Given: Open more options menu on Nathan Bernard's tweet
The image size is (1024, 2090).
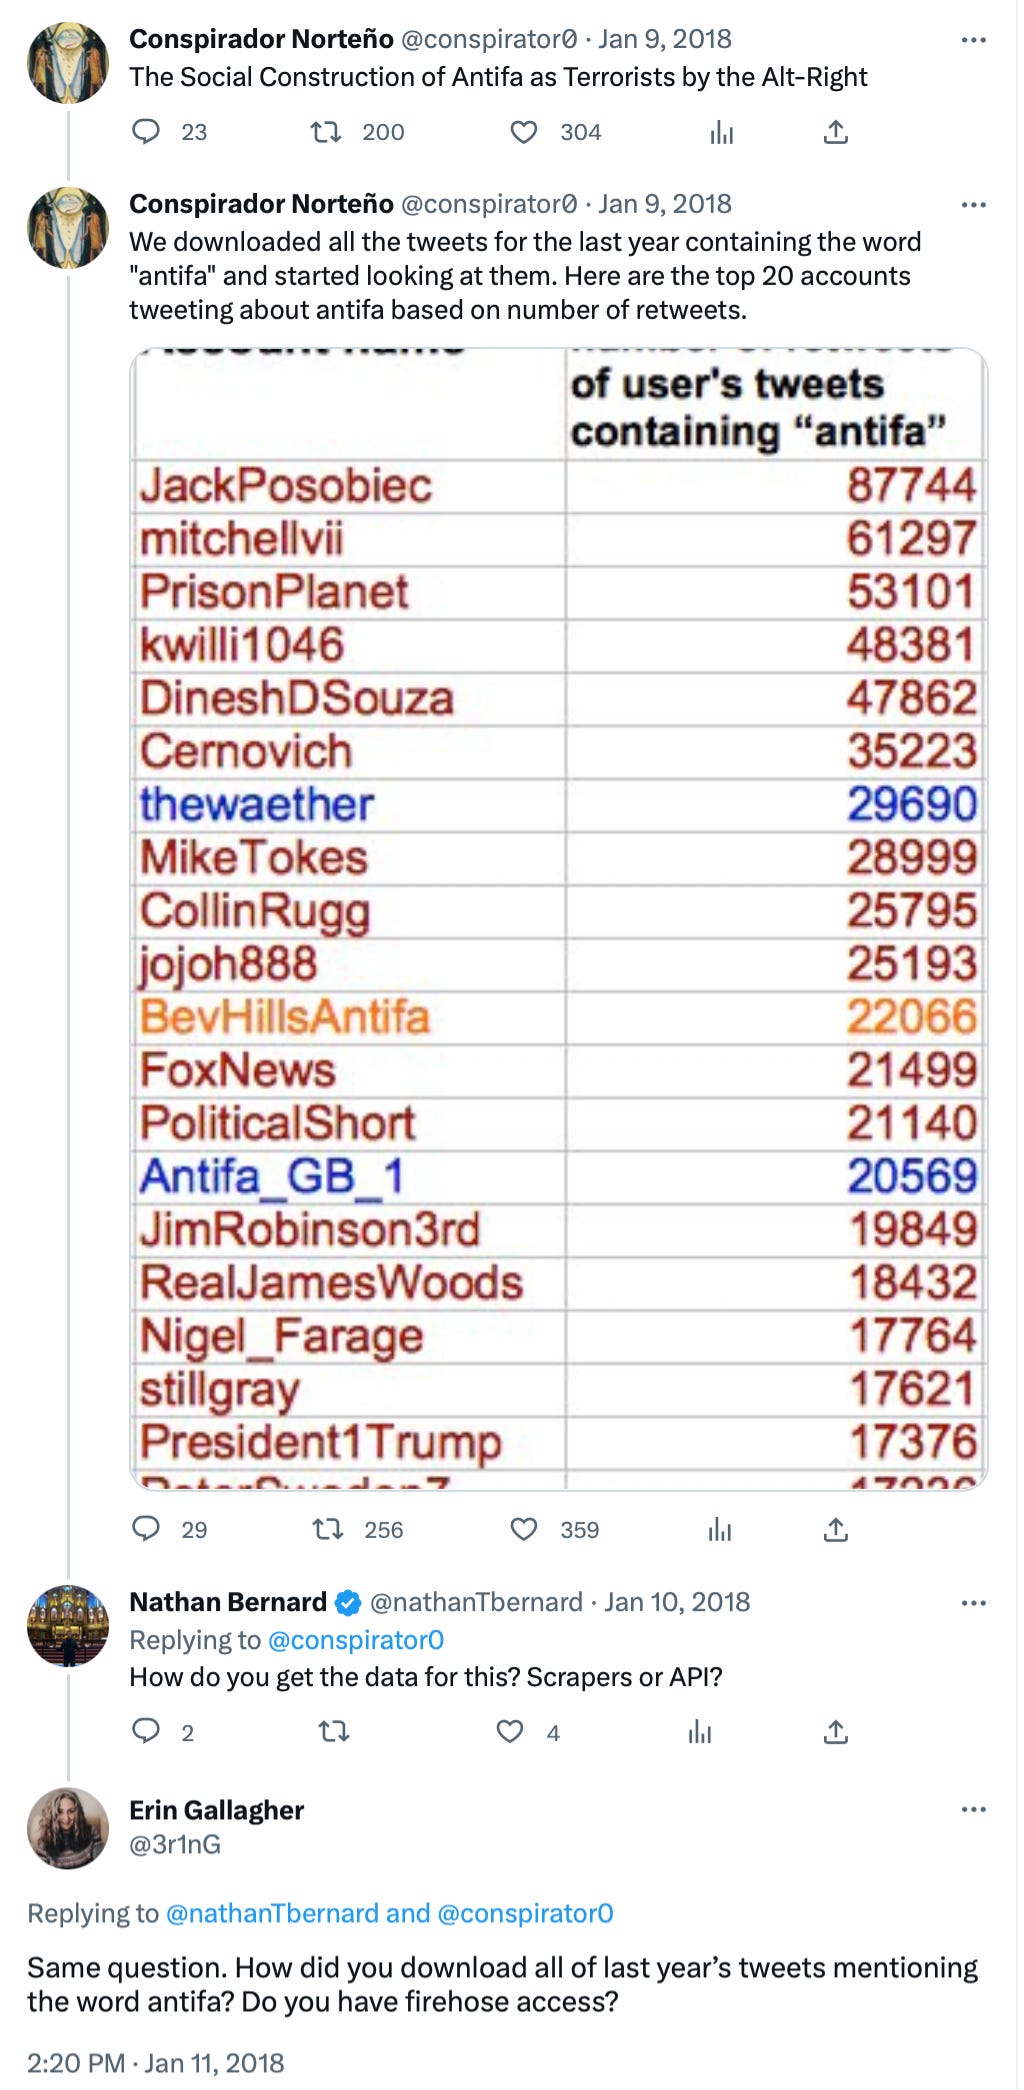Looking at the screenshot, I should 973,1603.
